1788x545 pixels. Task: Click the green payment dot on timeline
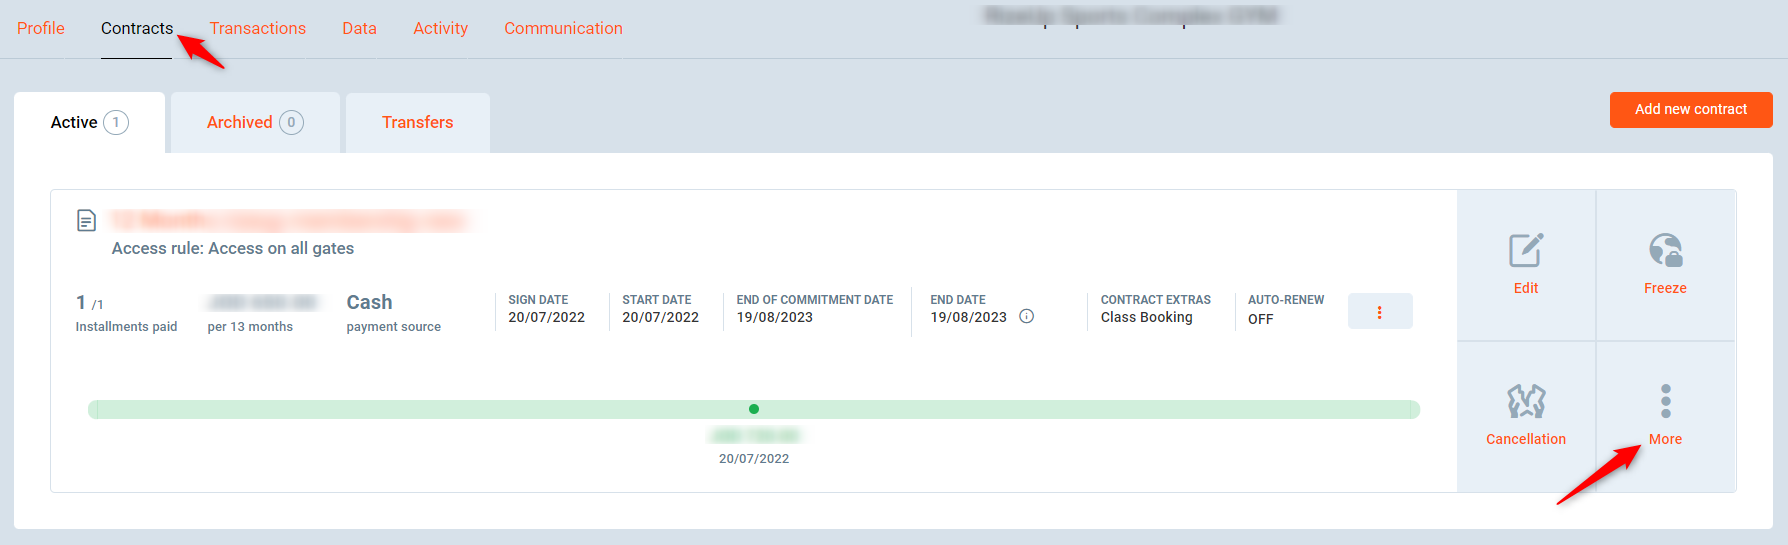[x=754, y=409]
